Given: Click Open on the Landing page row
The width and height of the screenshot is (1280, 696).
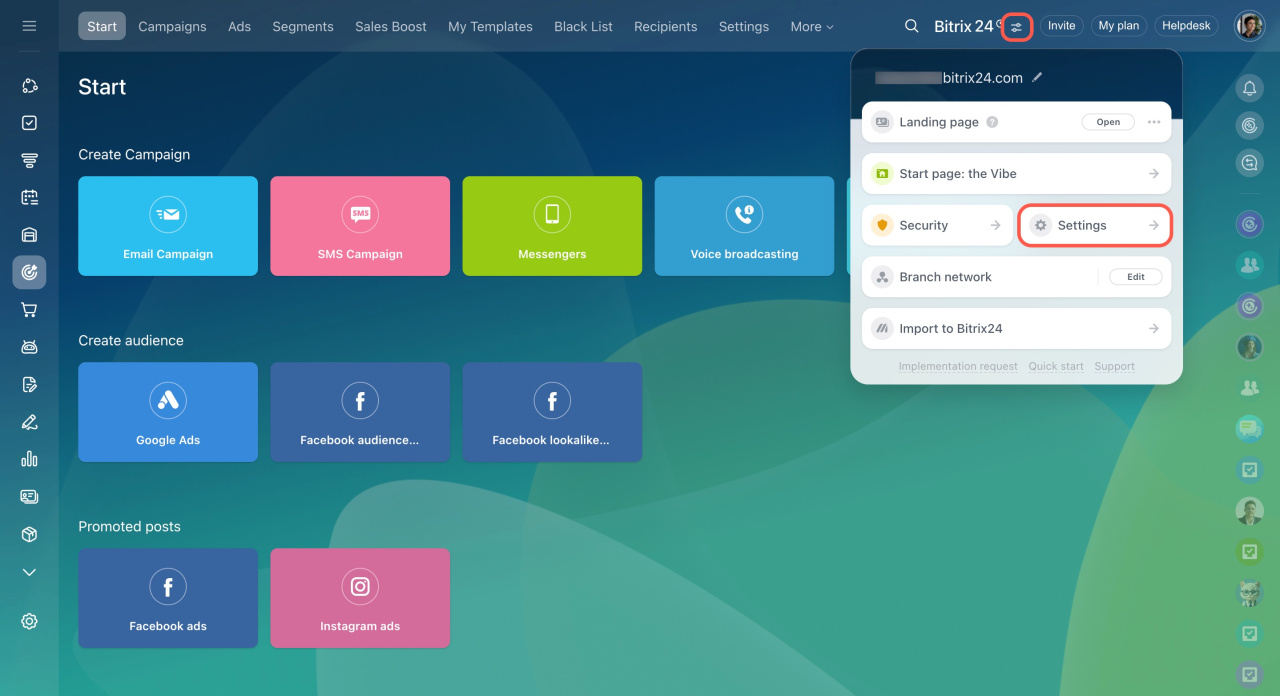Looking at the screenshot, I should [x=1108, y=122].
